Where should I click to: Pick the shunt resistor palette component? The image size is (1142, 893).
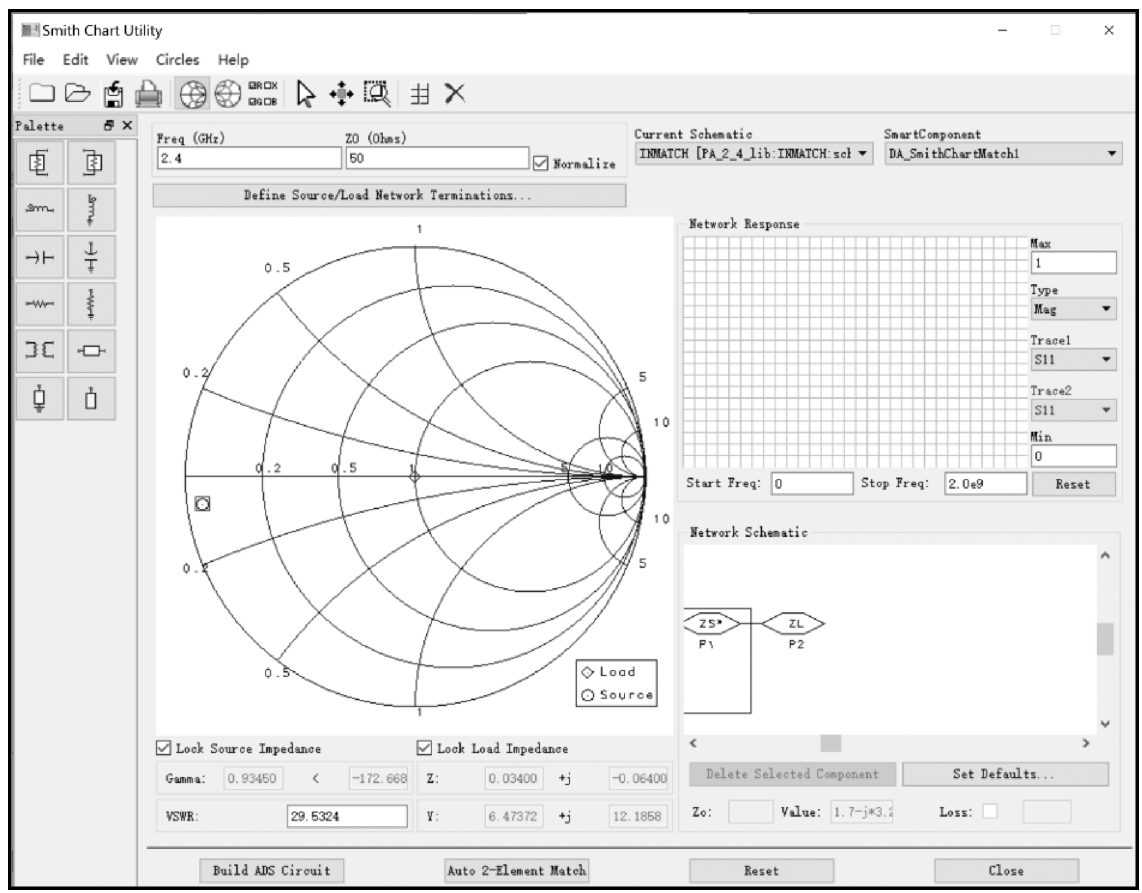pyautogui.click(x=91, y=304)
